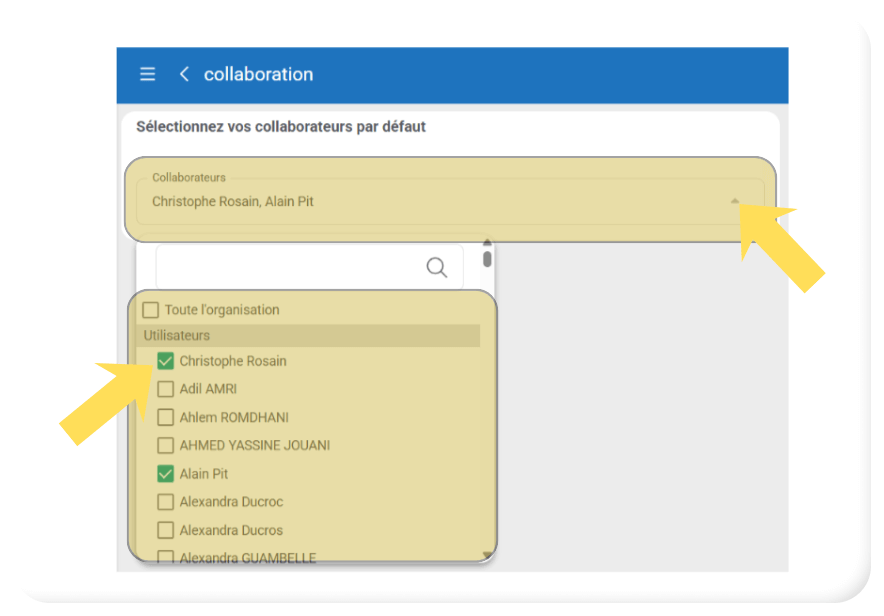Click the list scrollbar down arrow
The image size is (884, 616).
point(487,555)
